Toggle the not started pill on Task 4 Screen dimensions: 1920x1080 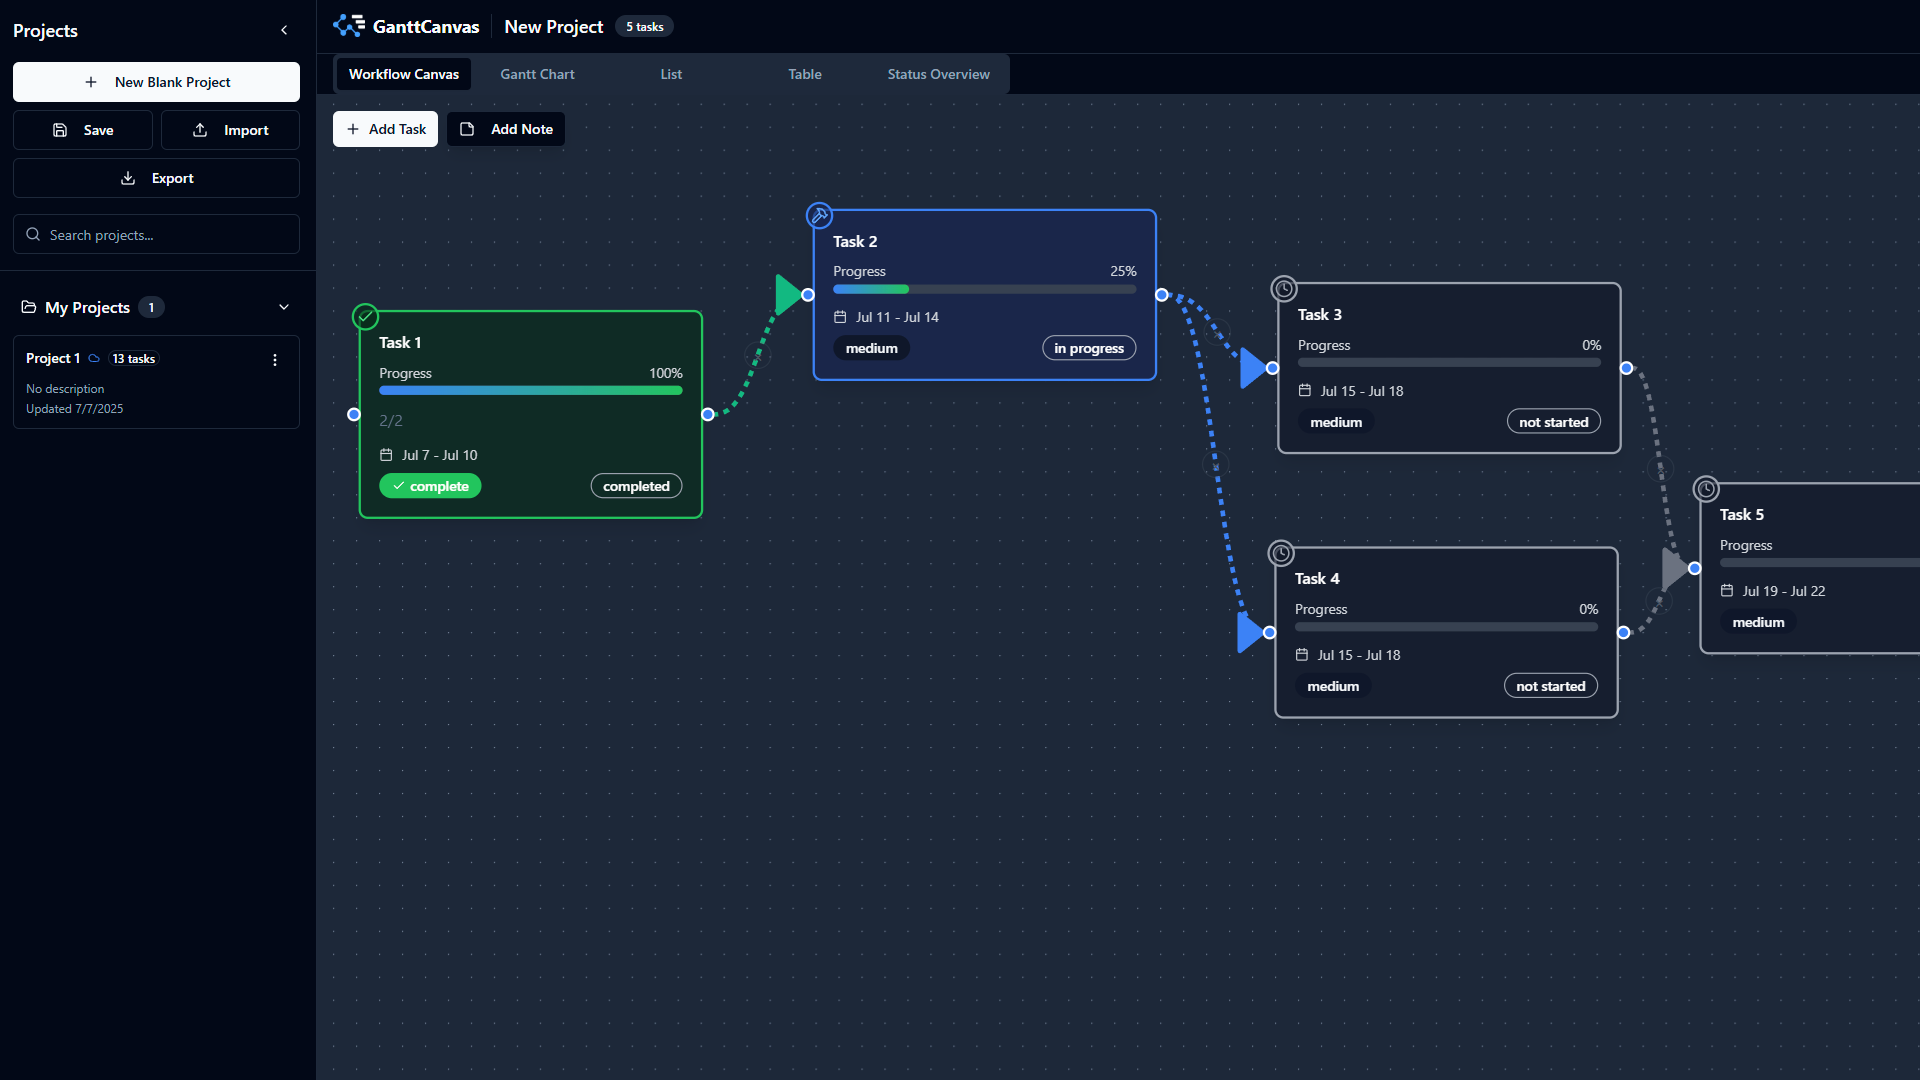point(1550,685)
